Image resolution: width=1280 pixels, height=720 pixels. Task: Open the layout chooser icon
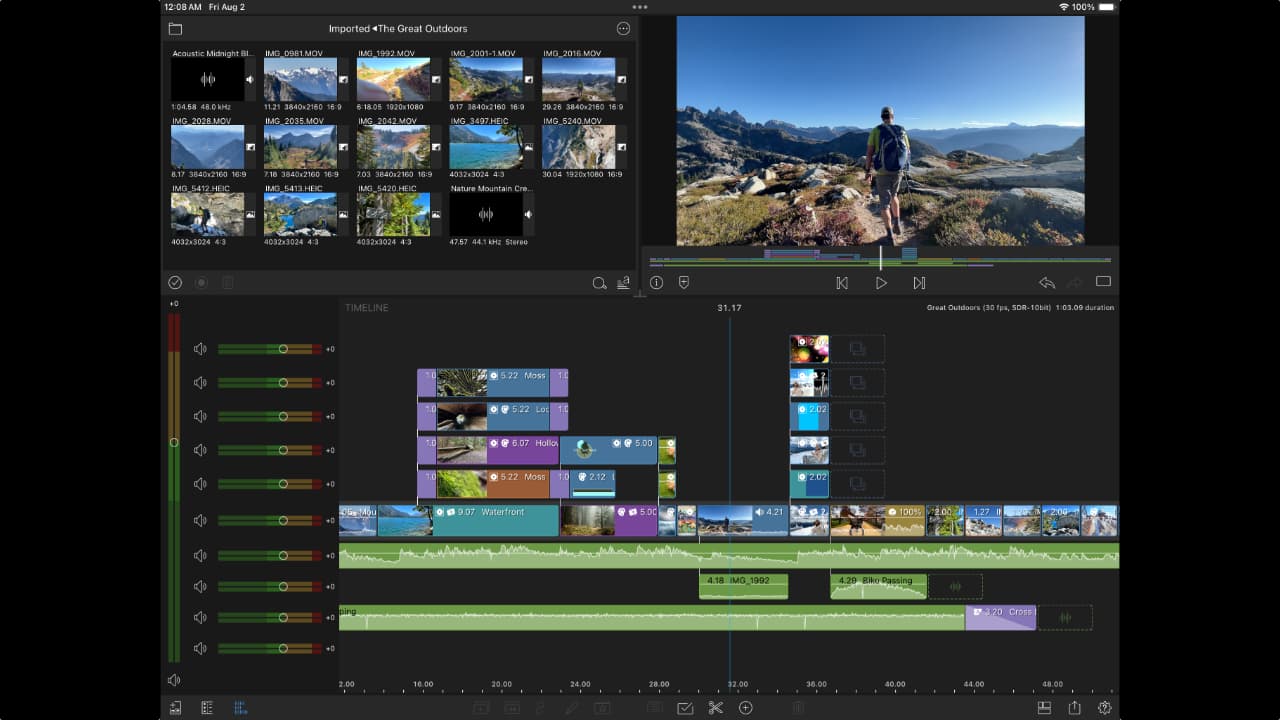(1044, 708)
